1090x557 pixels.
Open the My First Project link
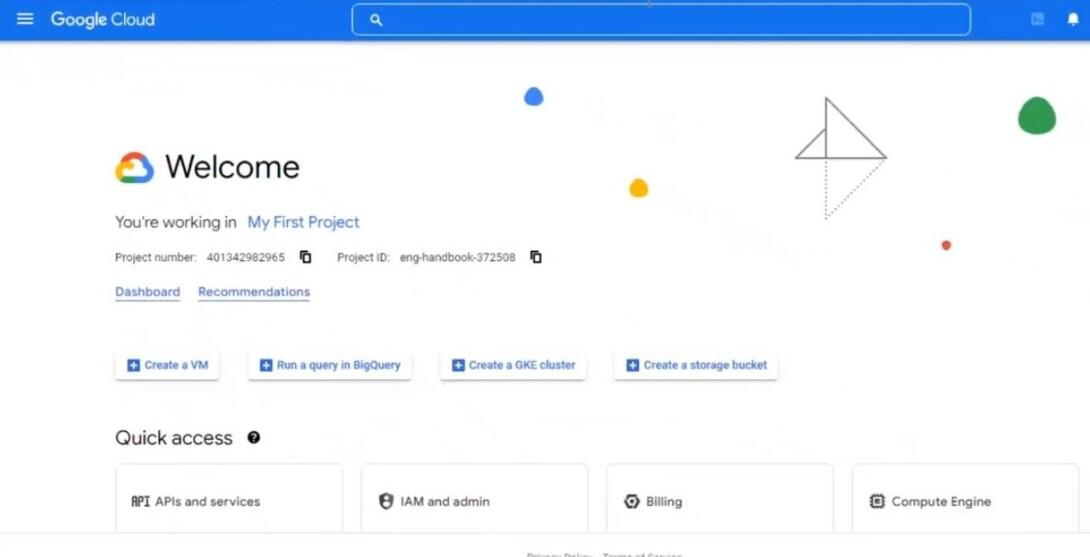tap(304, 223)
